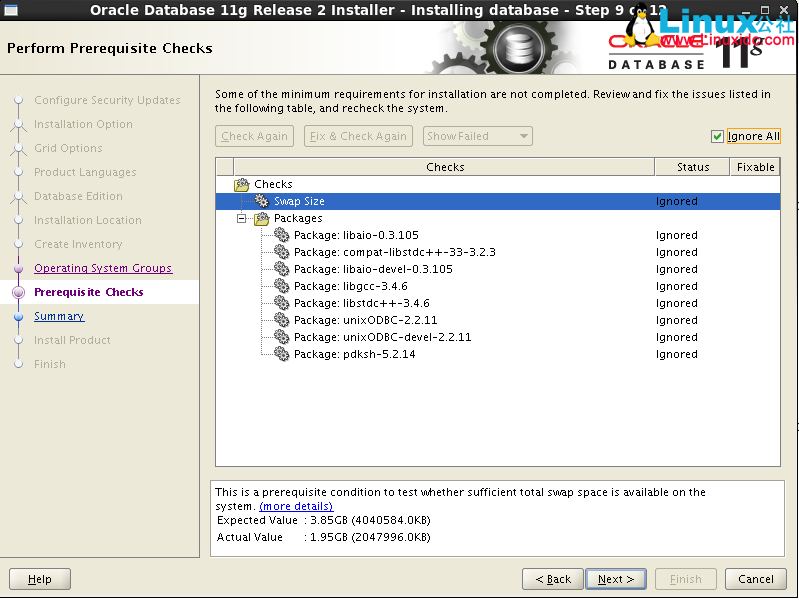
Task: Select Package: libgcc-3.4.6 row
Action: [x=498, y=286]
